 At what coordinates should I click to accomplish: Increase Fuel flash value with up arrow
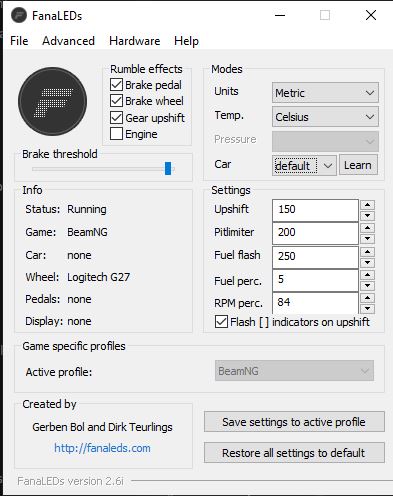(367, 252)
